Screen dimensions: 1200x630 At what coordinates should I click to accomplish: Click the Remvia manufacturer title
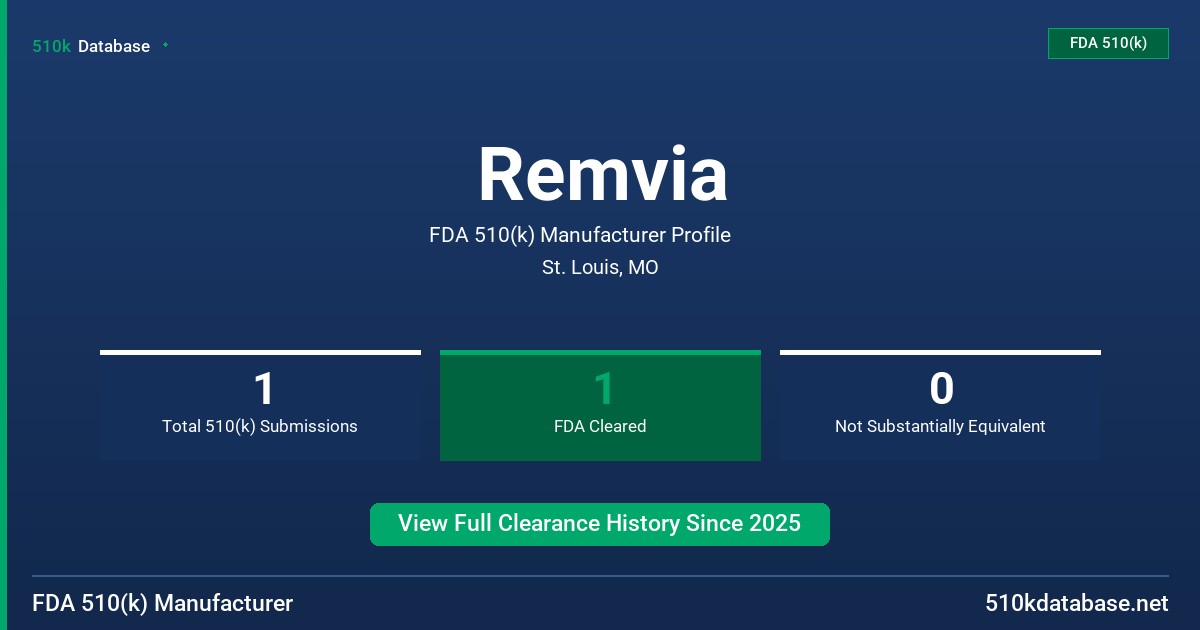point(602,175)
